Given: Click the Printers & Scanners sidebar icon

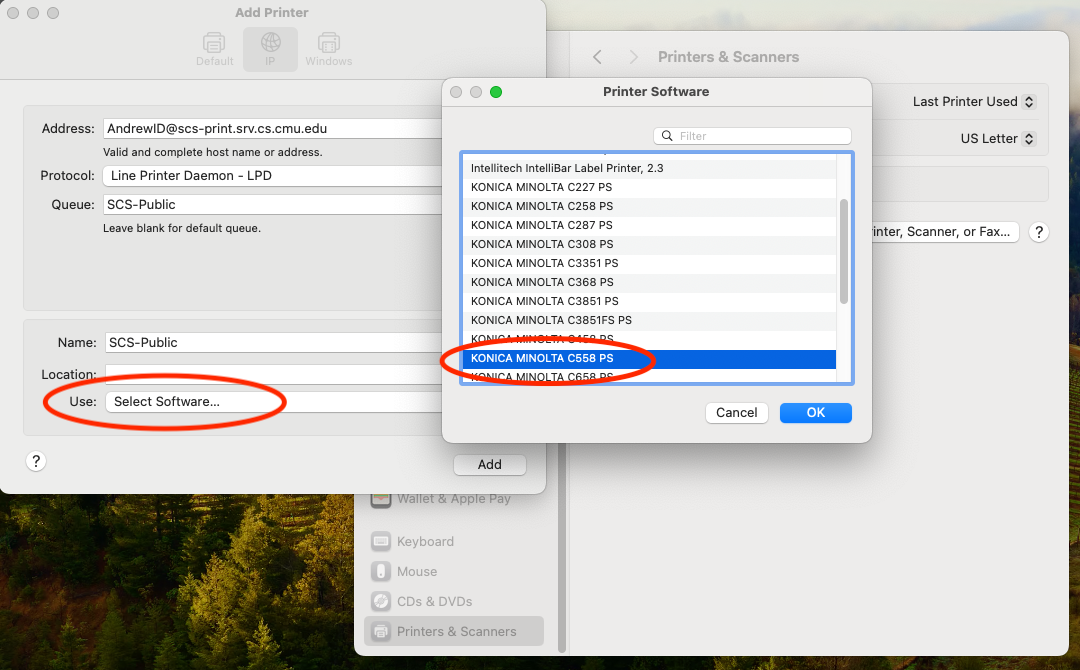Looking at the screenshot, I should tap(381, 631).
